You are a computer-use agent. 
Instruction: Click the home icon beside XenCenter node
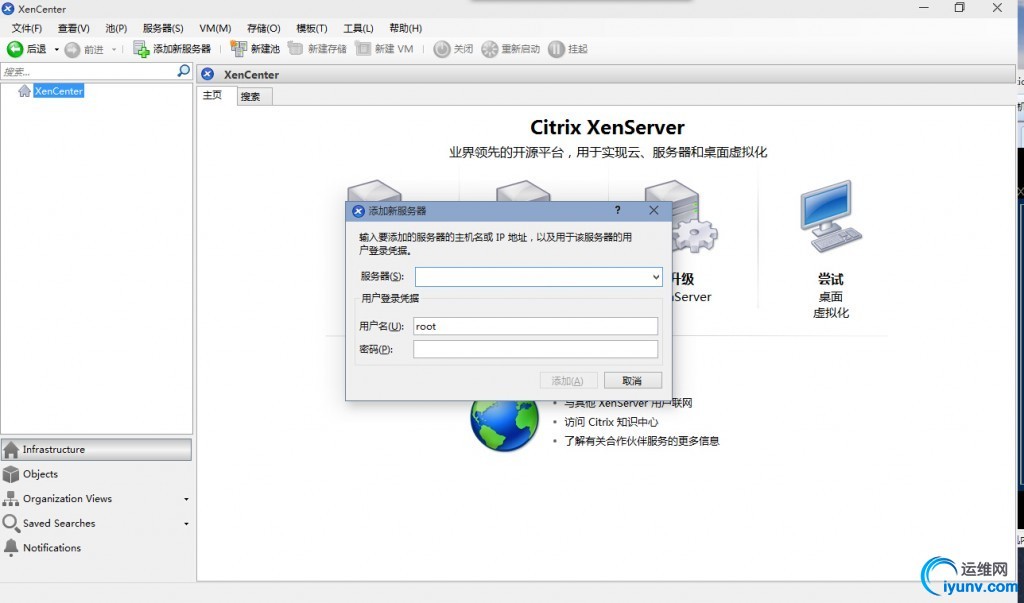[x=24, y=91]
